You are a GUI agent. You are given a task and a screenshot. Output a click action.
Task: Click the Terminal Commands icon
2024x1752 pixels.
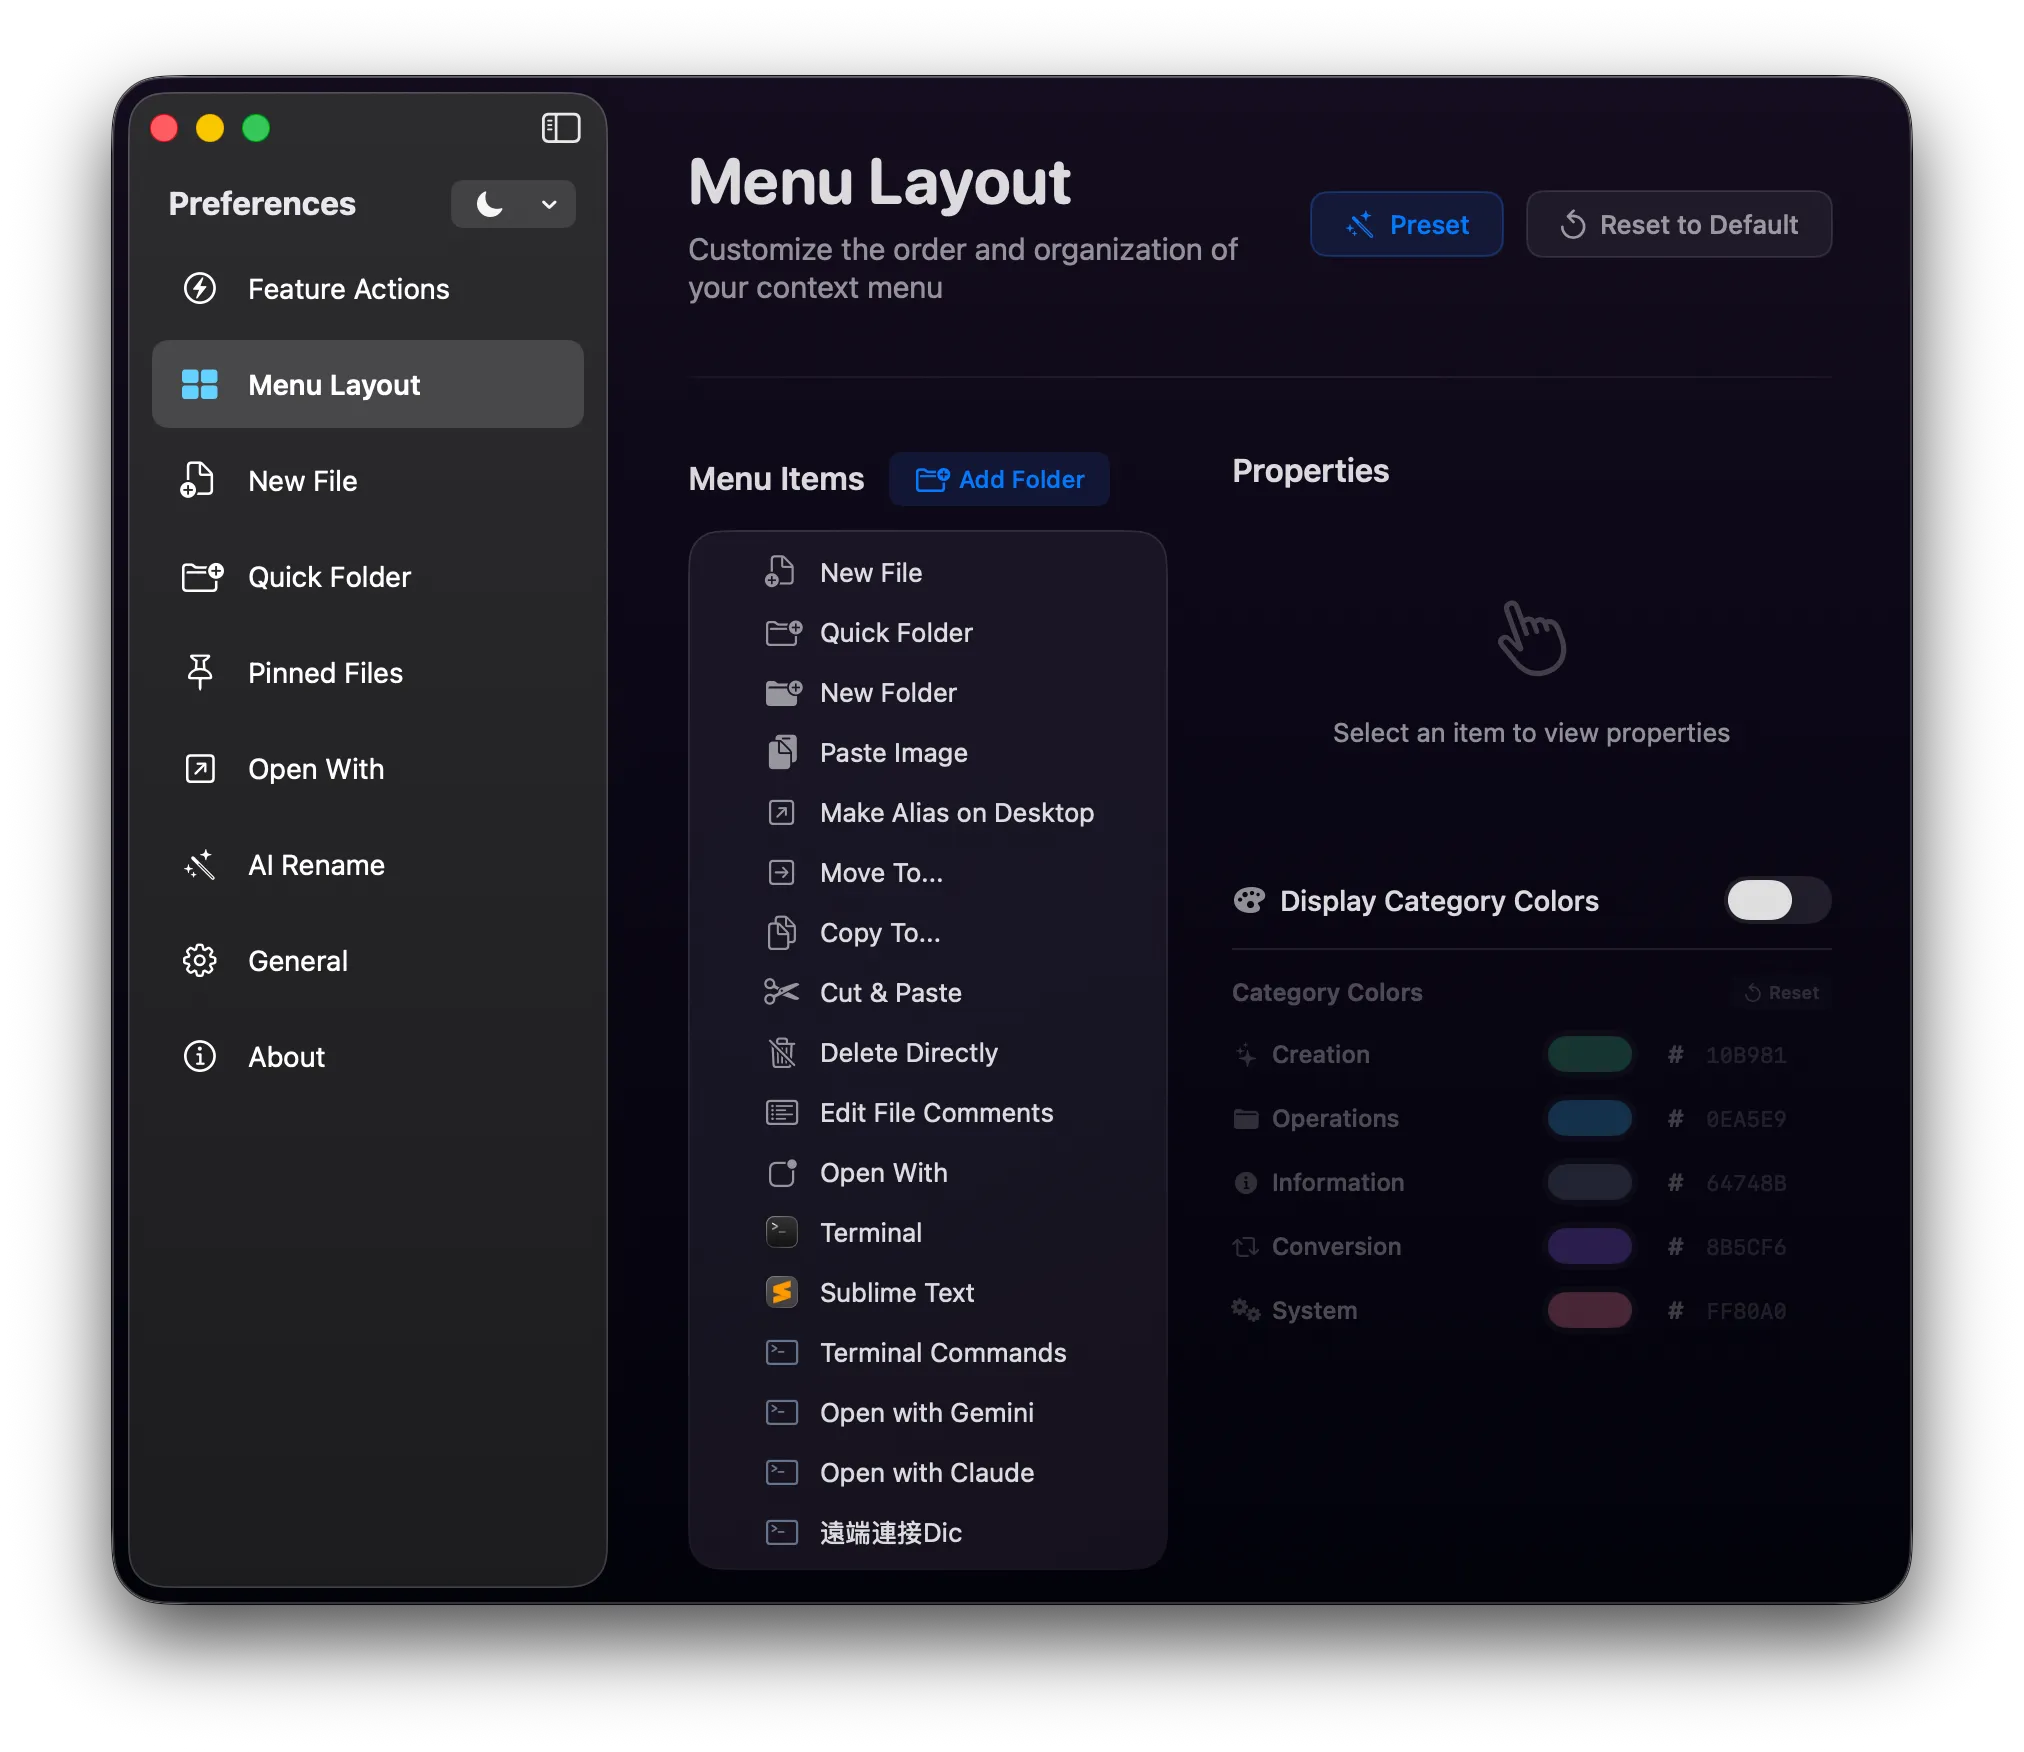782,1352
